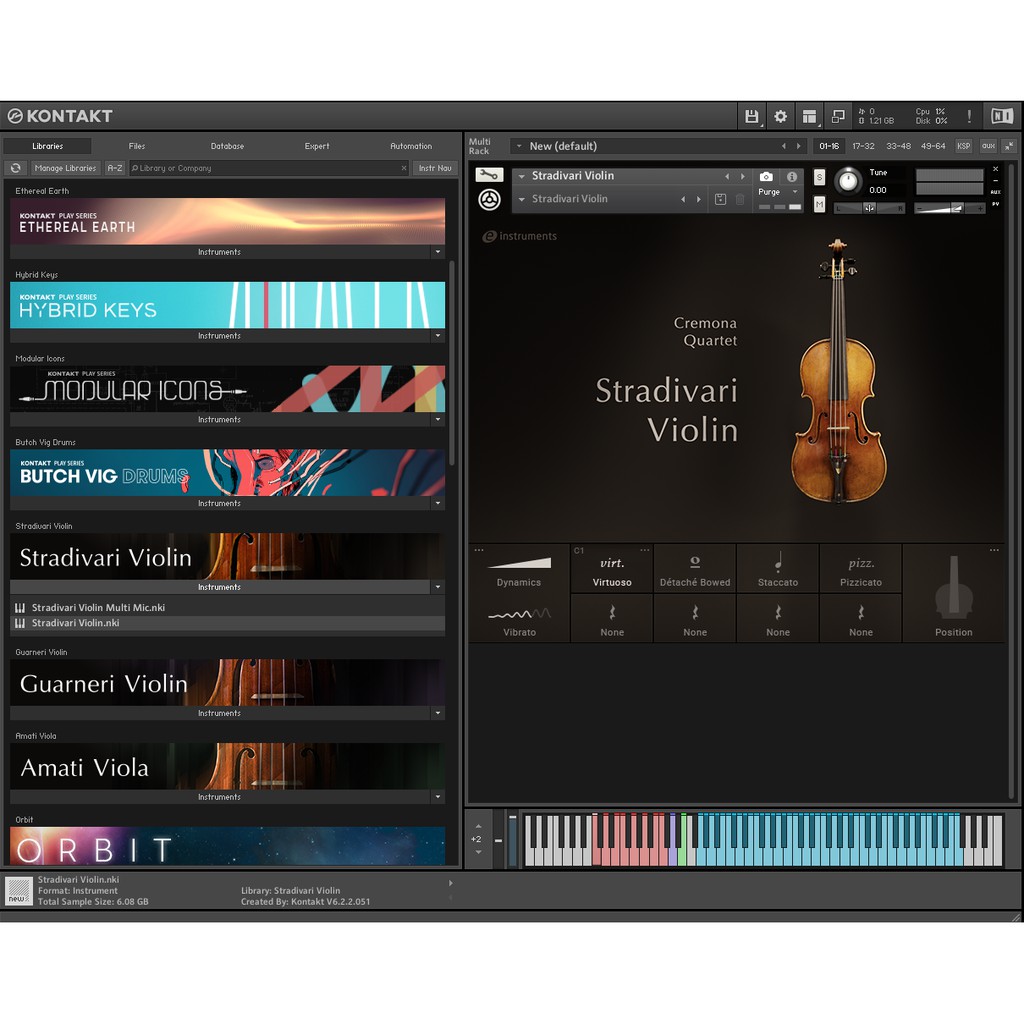Click the floppy disk save icon in top toolbar

[x=752, y=116]
